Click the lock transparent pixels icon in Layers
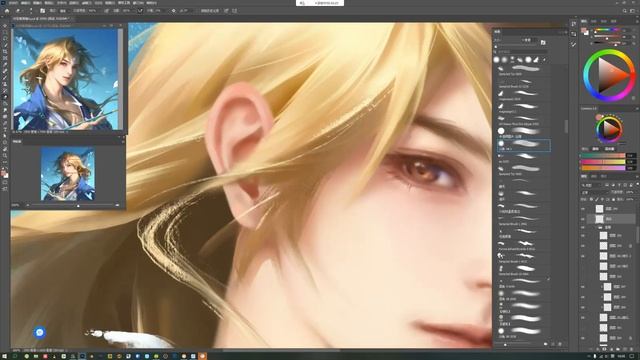The width and height of the screenshot is (640, 360). pyautogui.click(x=591, y=199)
